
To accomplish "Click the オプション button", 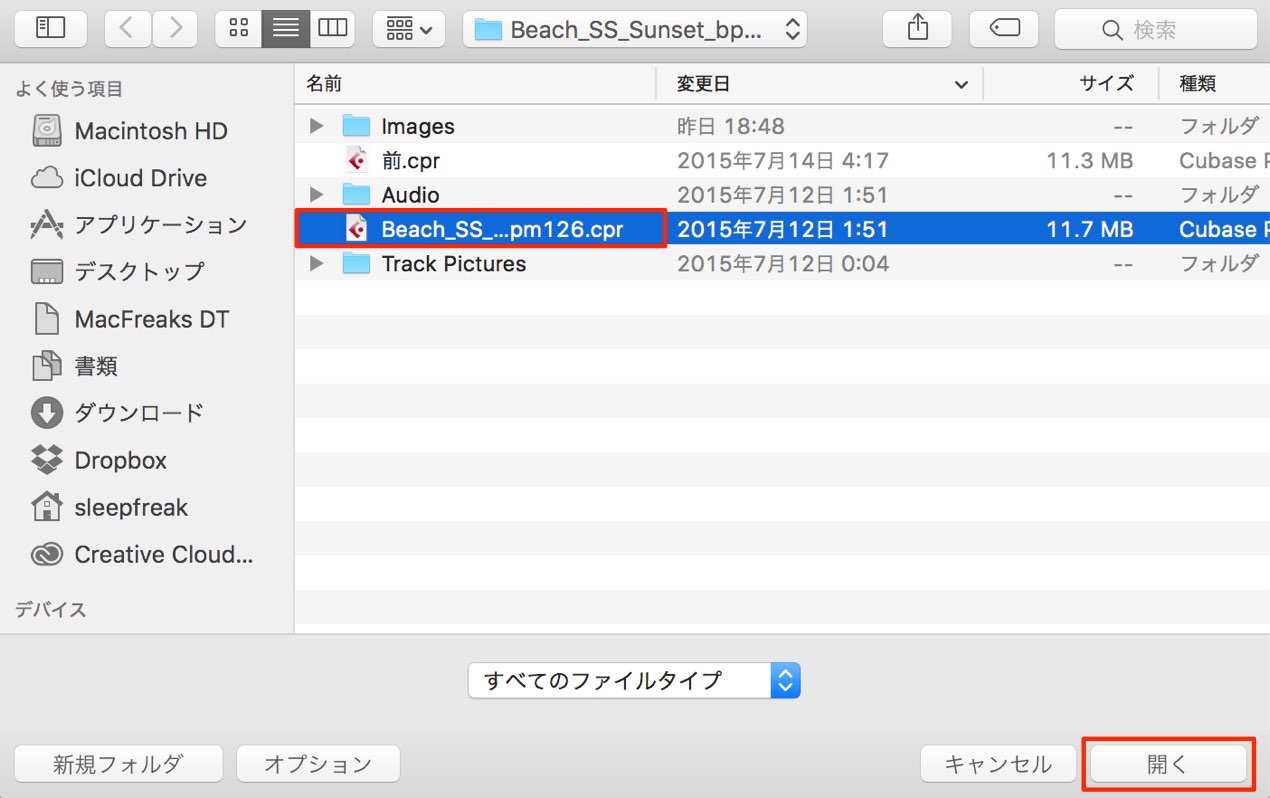I will (318, 764).
